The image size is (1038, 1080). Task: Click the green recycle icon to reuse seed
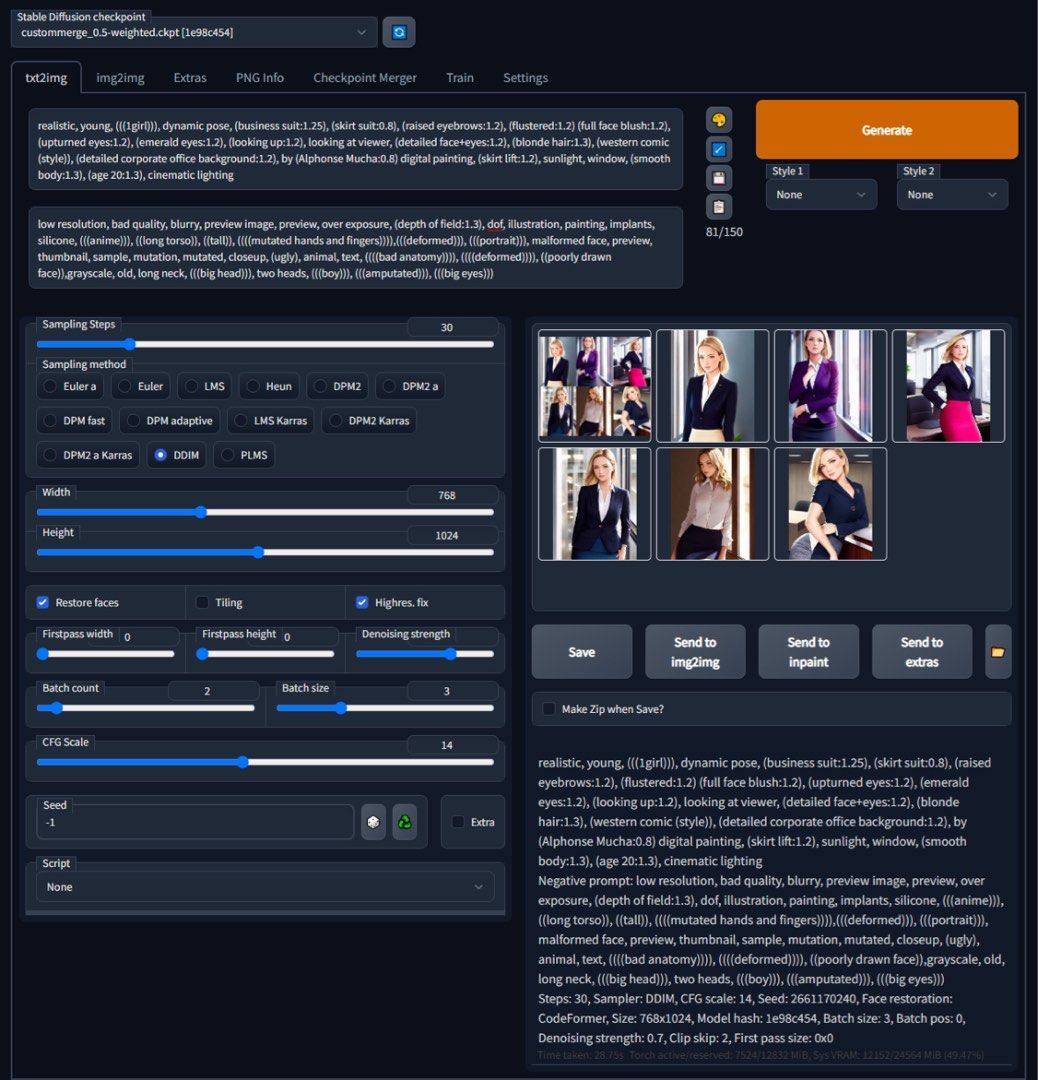404,822
